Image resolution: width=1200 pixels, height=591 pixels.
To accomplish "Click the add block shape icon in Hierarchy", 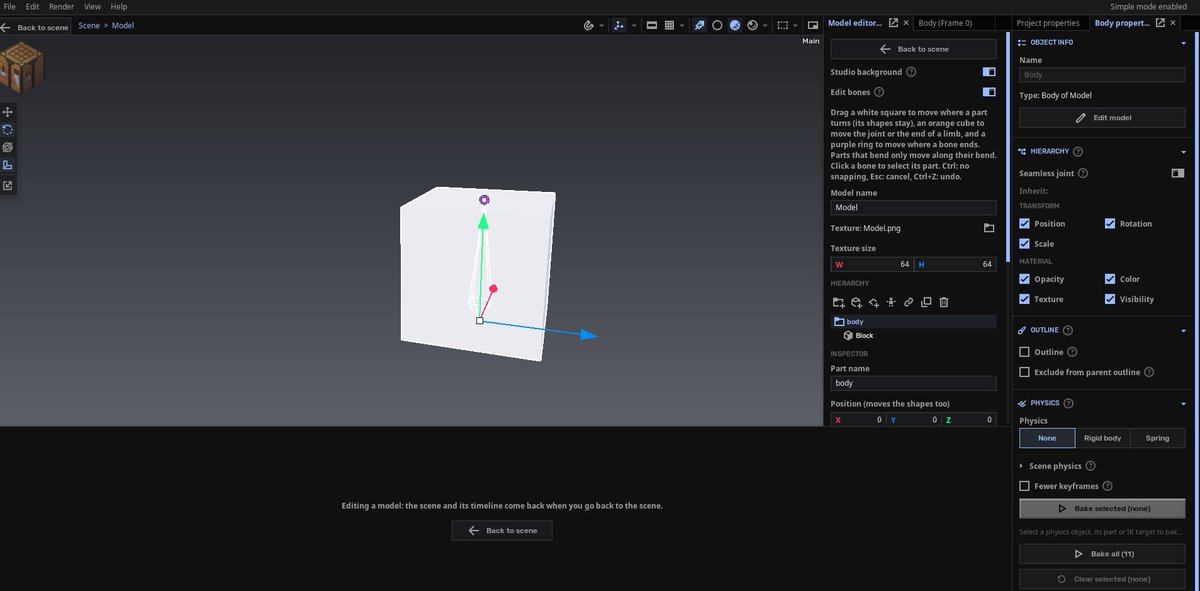I will 856,302.
